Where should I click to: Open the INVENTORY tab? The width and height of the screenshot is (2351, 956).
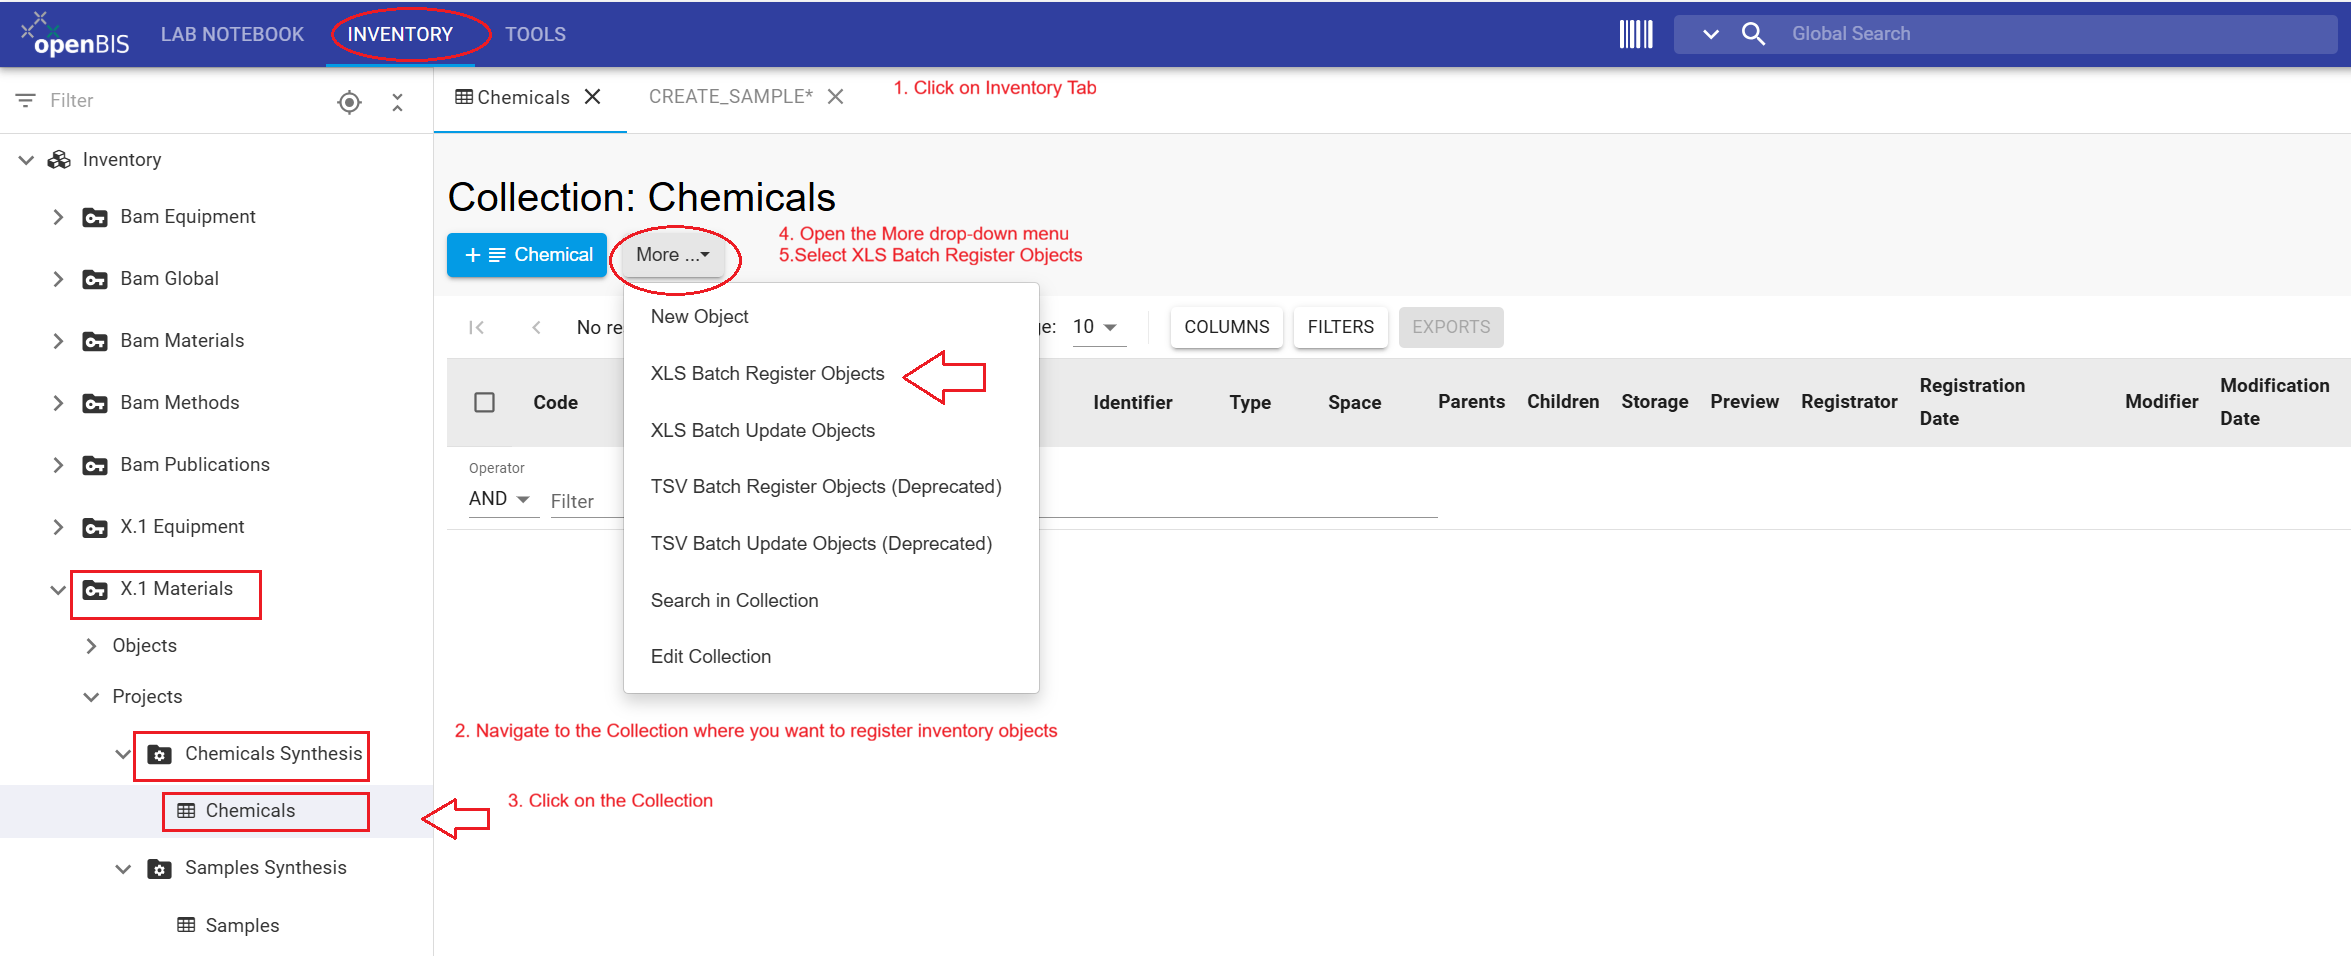[400, 34]
